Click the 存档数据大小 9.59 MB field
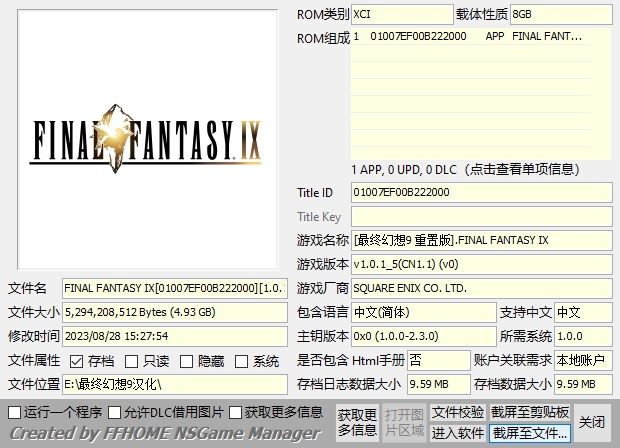Image resolution: width=620 pixels, height=448 pixels. [x=584, y=384]
